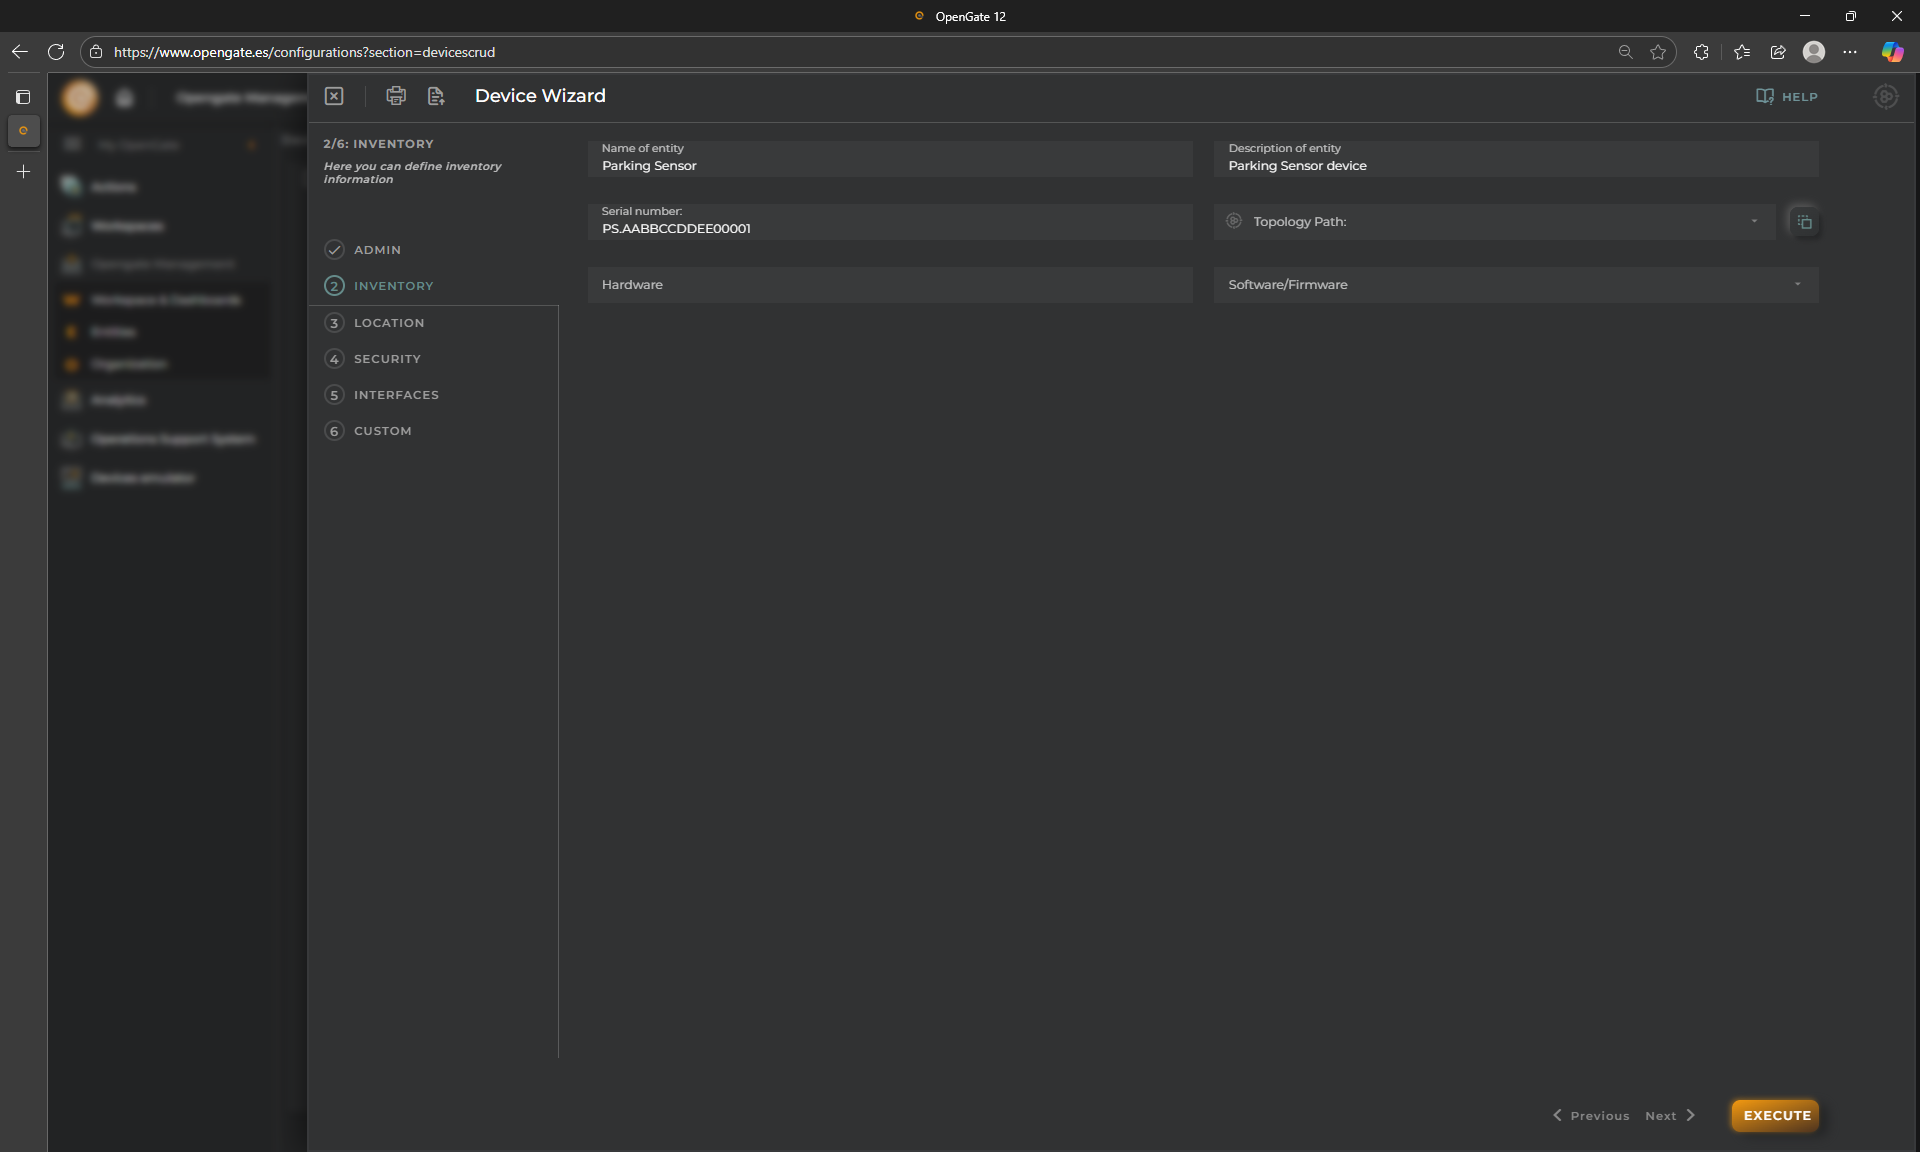Screen dimensions: 1920x1152
Task: Click Next to advance the wizard
Action: (x=1670, y=1116)
